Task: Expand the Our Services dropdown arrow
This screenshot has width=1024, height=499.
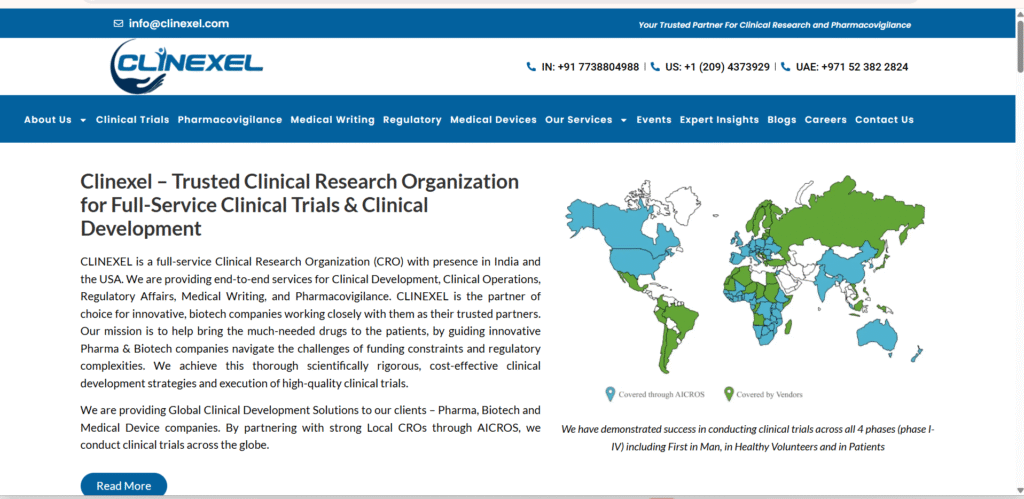Action: pyautogui.click(x=624, y=120)
